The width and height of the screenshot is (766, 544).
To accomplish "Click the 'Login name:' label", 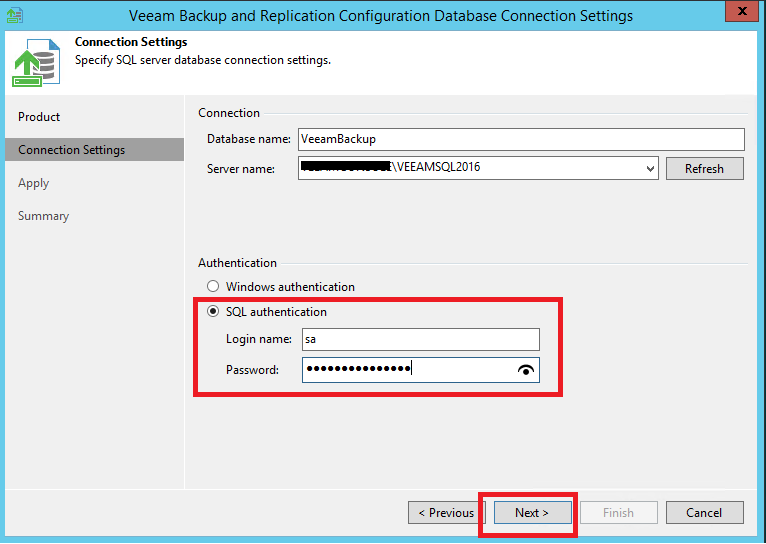I will (258, 339).
